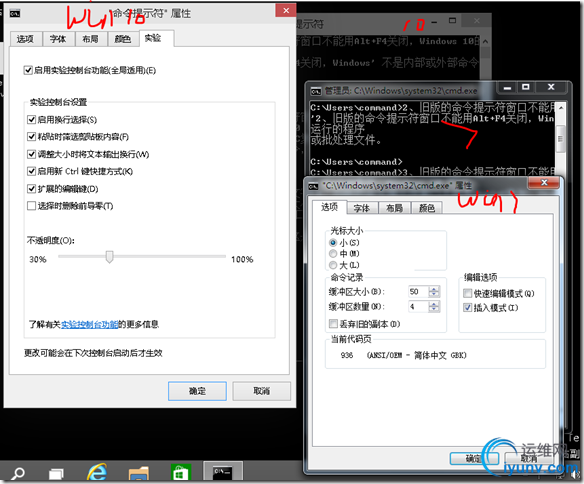Open Task View on the taskbar
The width and height of the screenshot is (584, 484).
pos(56,474)
